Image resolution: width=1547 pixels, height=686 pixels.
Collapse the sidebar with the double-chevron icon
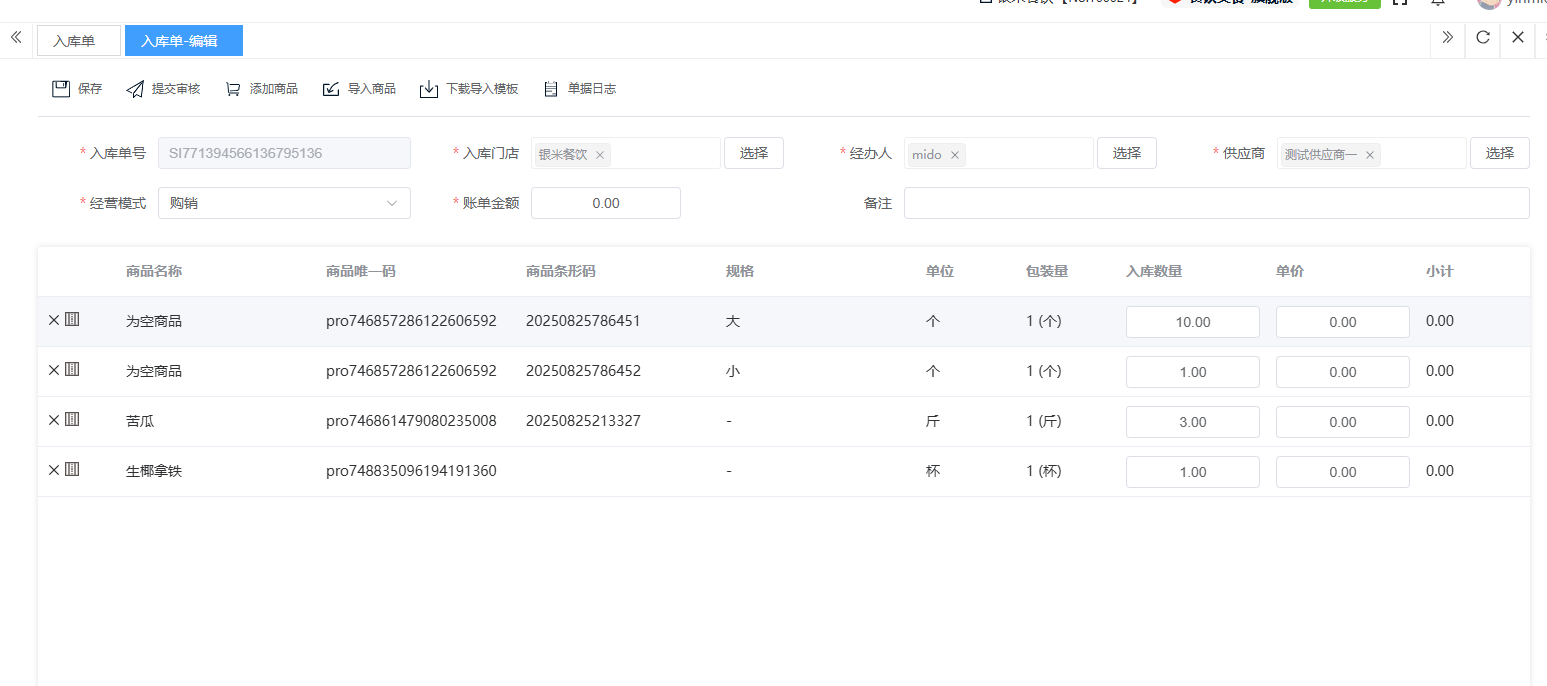click(x=16, y=38)
